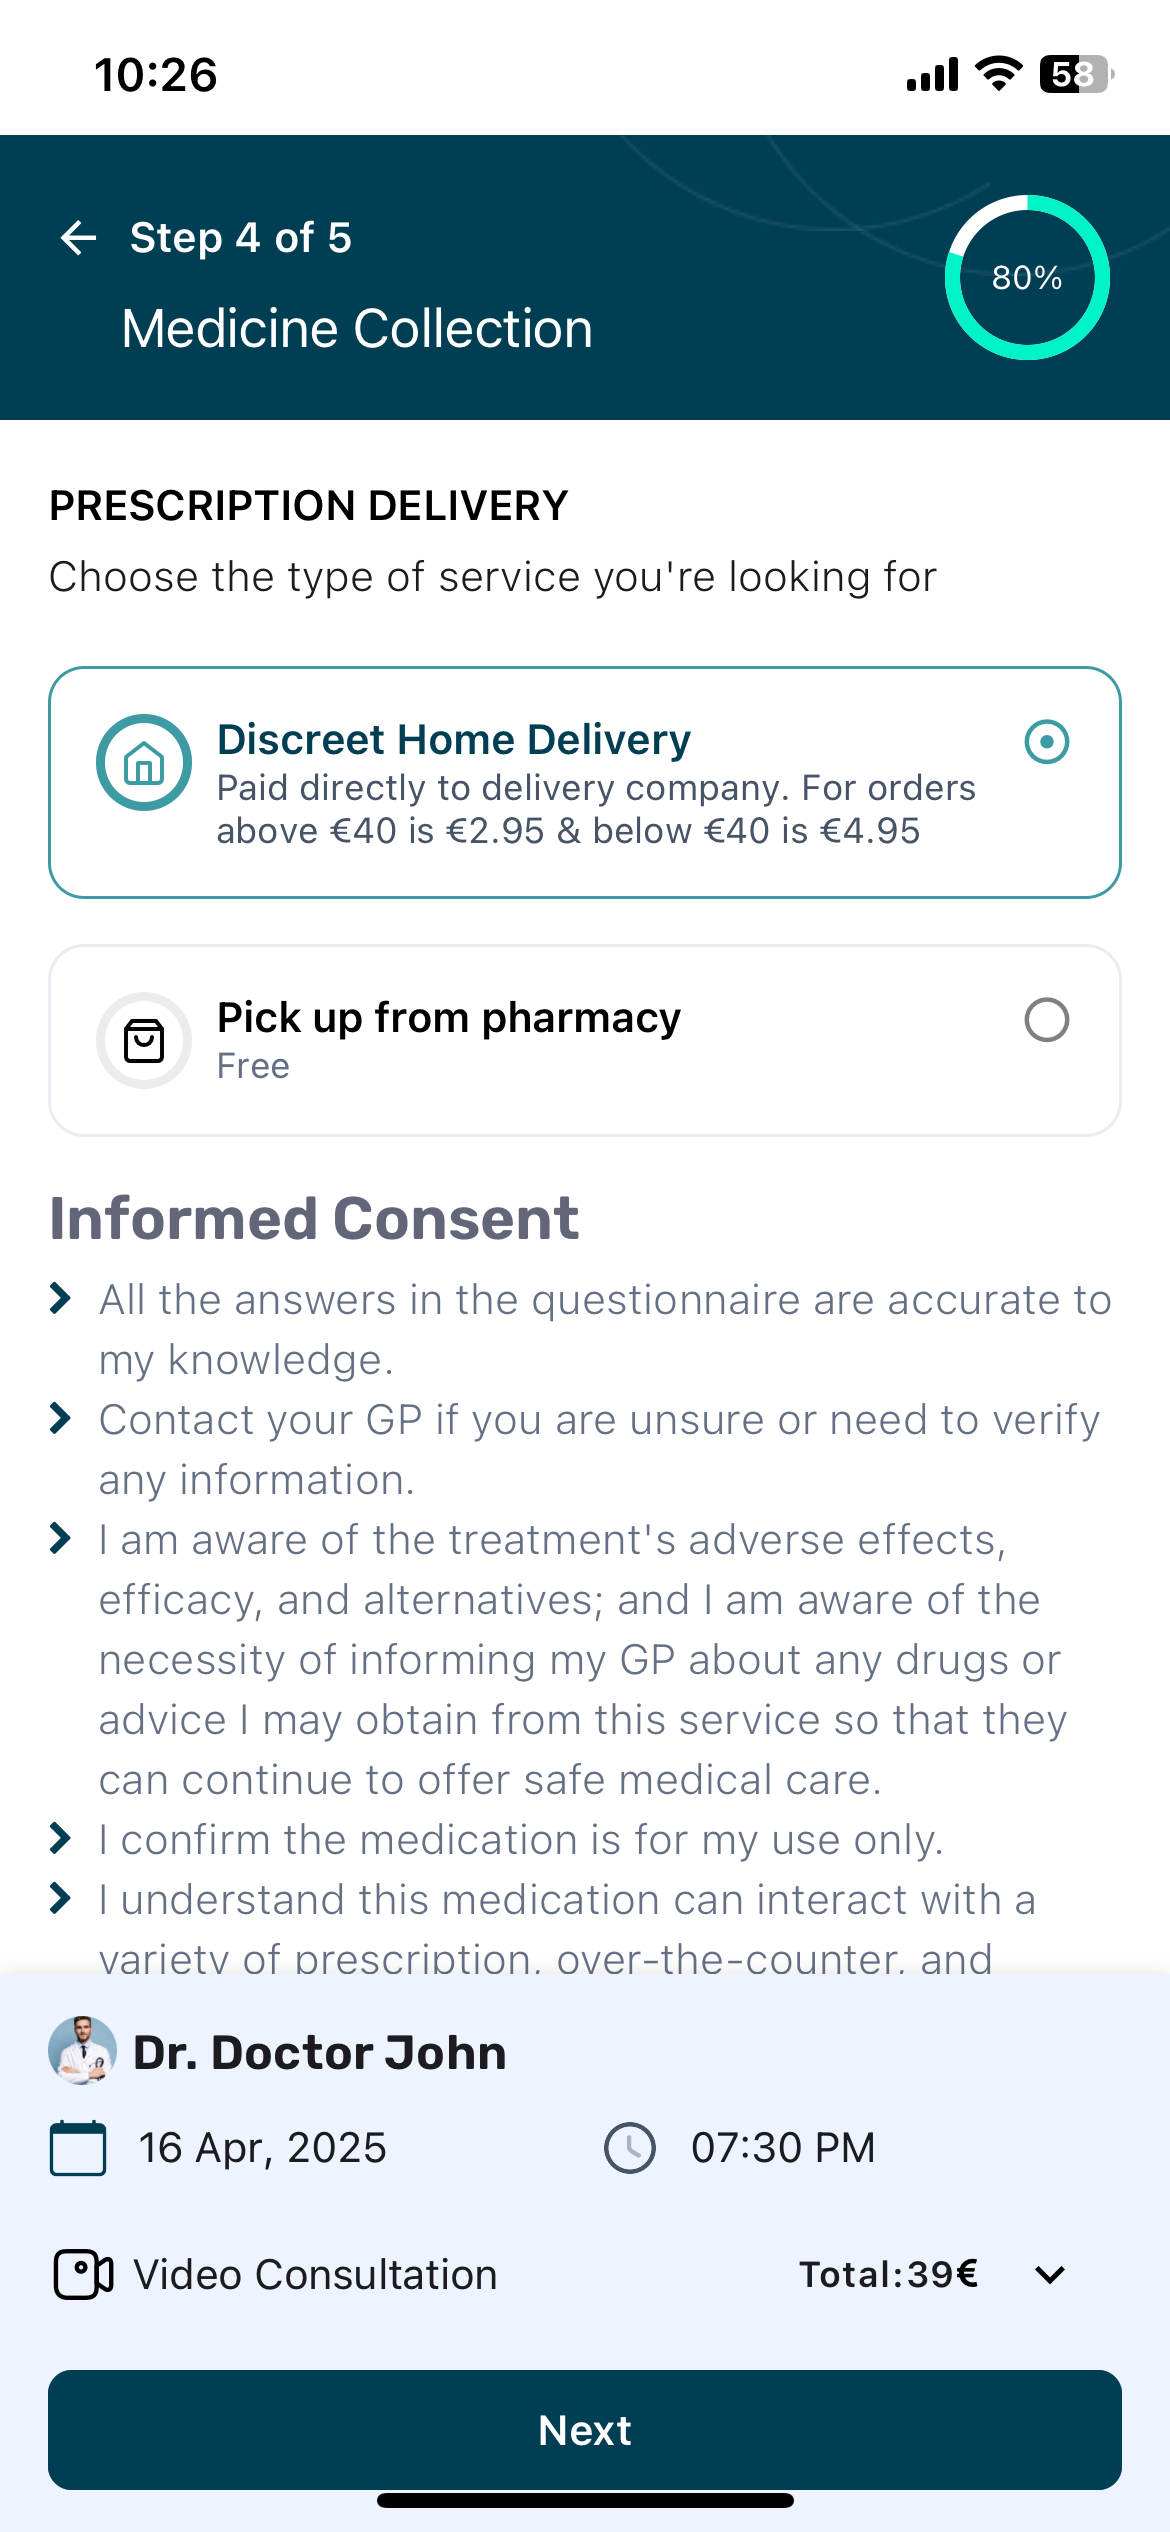
Task: Tap the Next button
Action: click(x=585, y=2430)
